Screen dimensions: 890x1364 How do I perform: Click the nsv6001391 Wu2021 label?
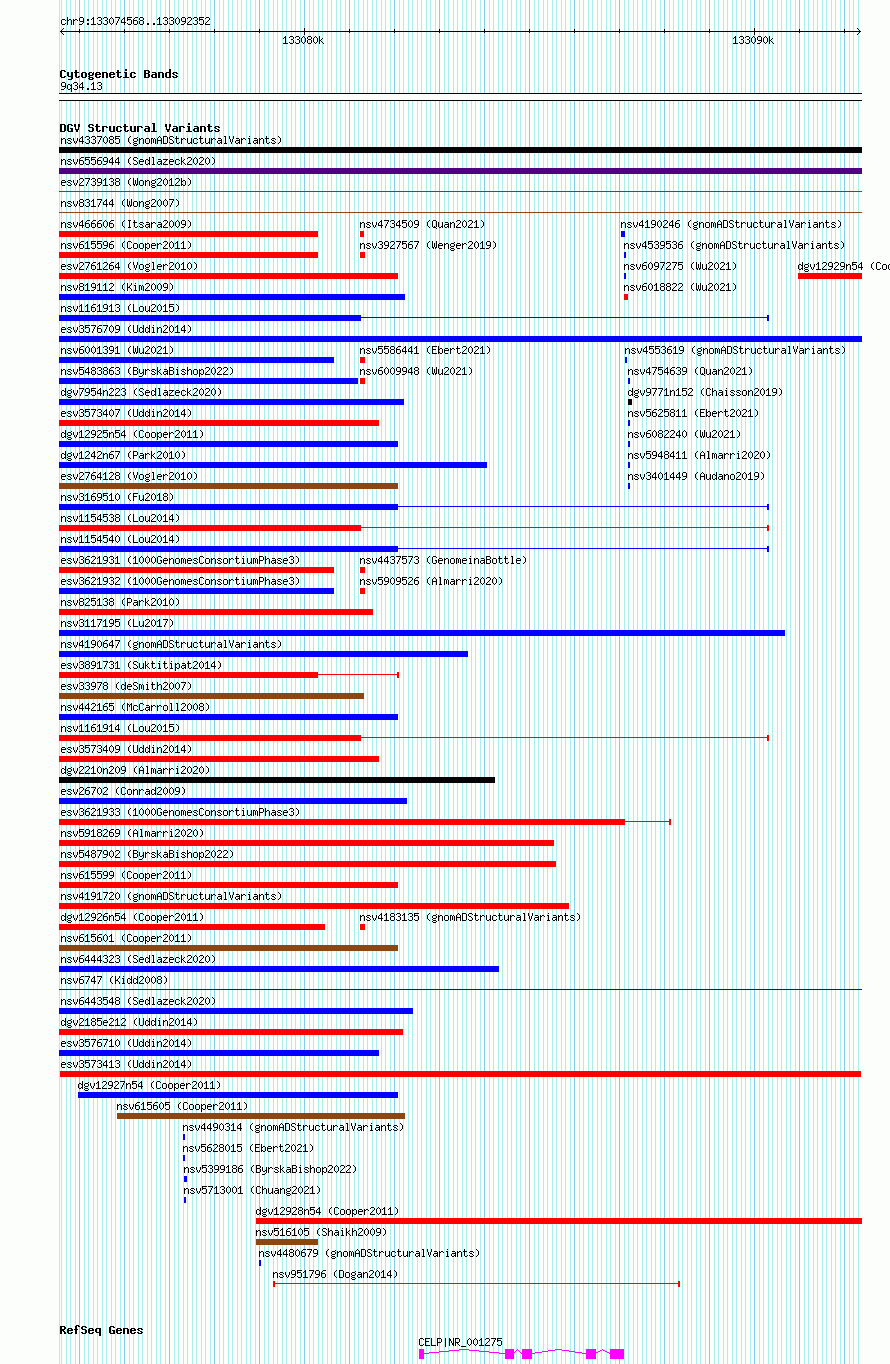click(117, 350)
